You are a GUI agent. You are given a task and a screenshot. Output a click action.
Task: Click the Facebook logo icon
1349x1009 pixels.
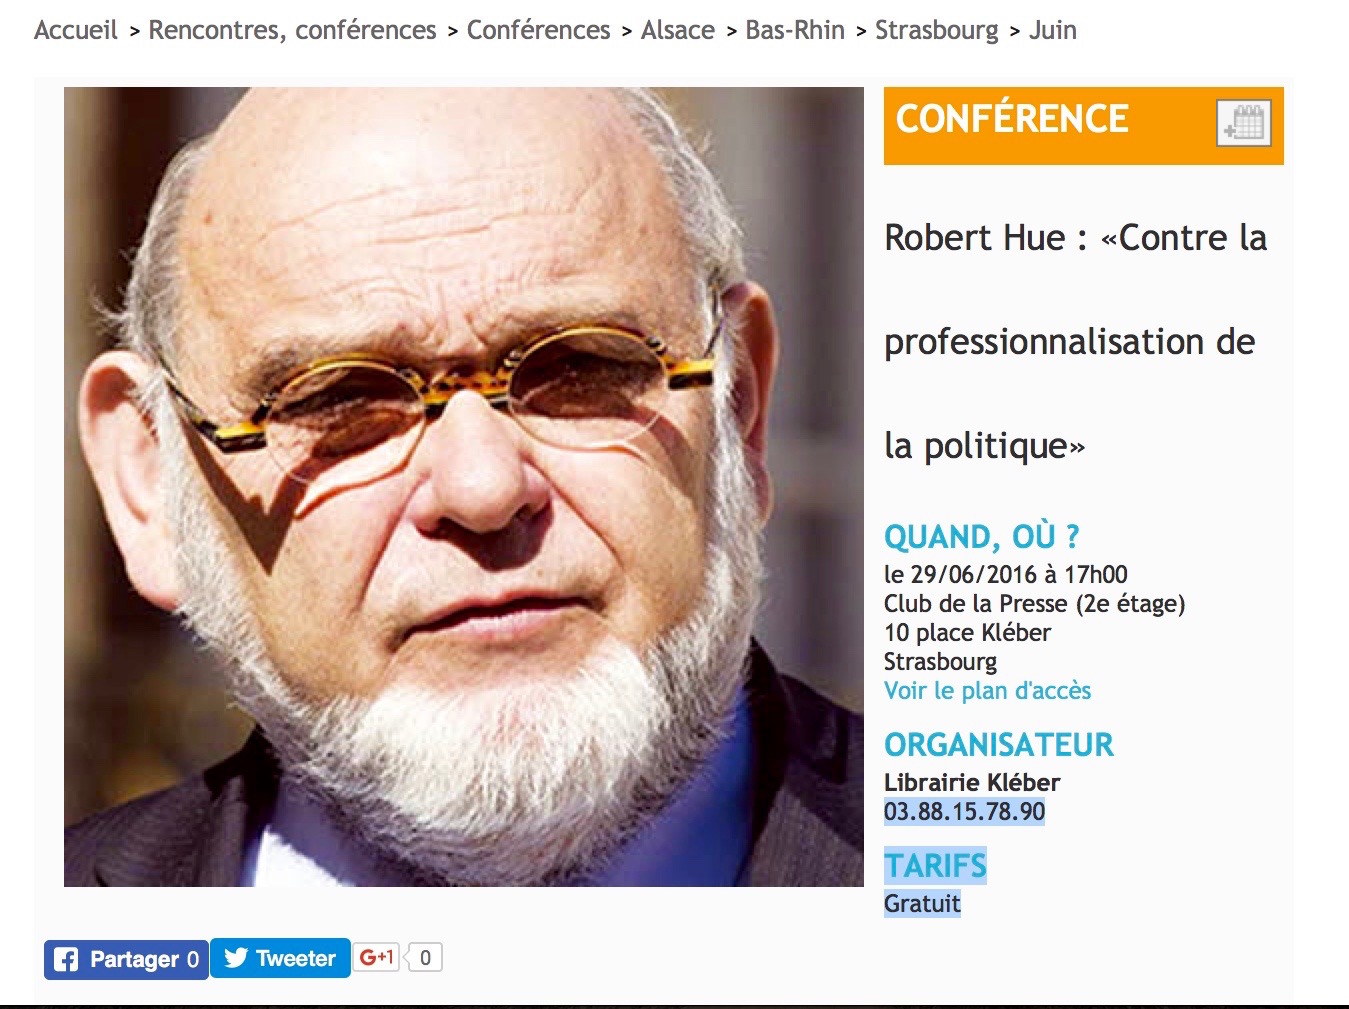pyautogui.click(x=66, y=960)
